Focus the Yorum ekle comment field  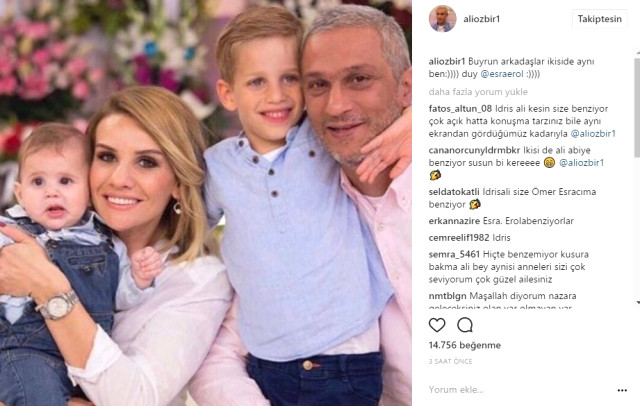click(x=520, y=390)
